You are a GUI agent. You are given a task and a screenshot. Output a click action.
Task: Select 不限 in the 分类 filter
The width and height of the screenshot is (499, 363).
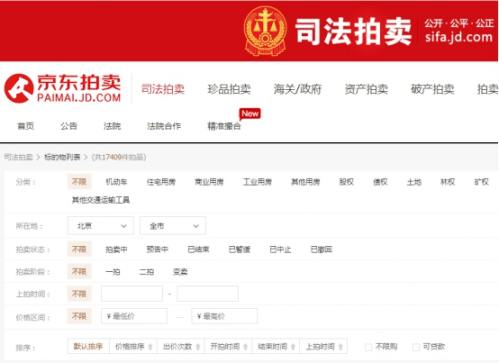pos(79,182)
